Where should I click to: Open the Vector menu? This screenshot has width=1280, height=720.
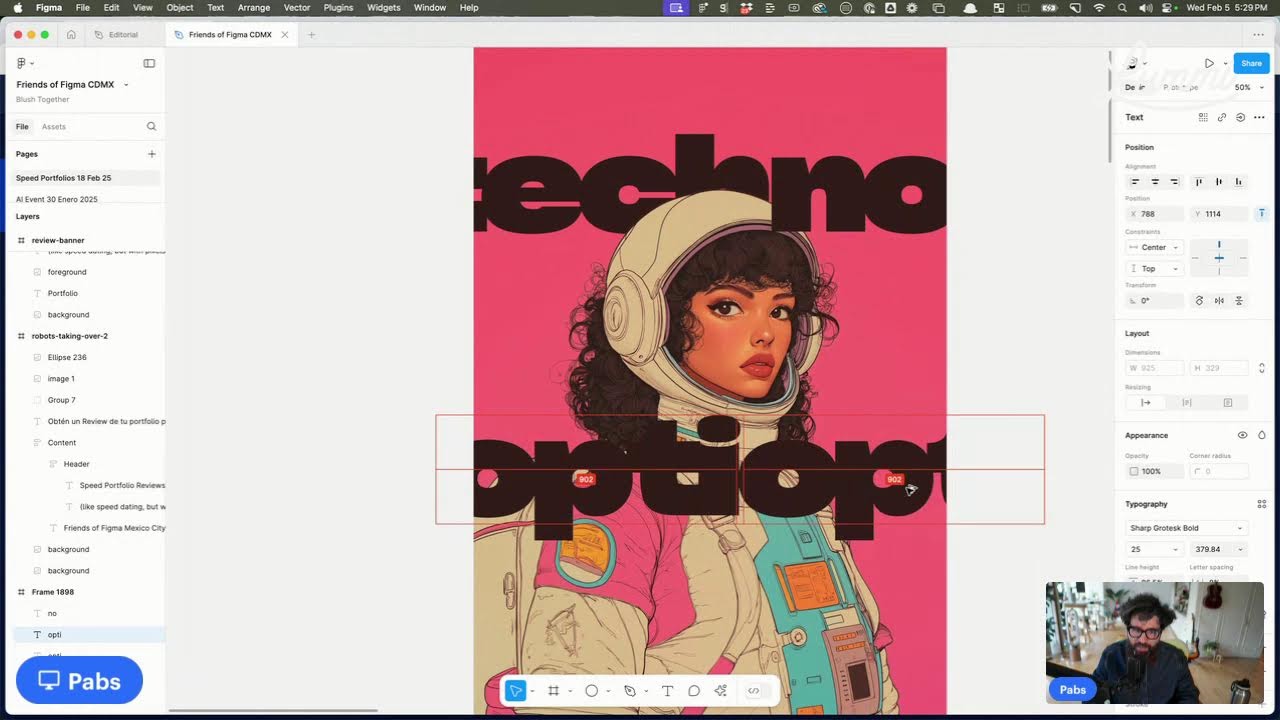pos(297,7)
